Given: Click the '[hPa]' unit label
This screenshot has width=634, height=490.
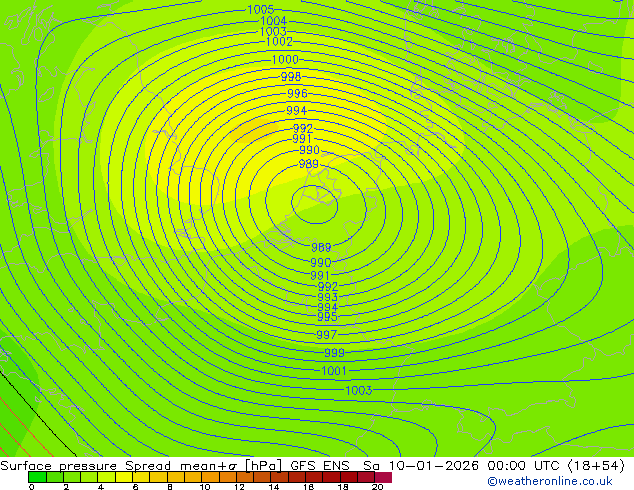Looking at the screenshot, I should 263,466.
